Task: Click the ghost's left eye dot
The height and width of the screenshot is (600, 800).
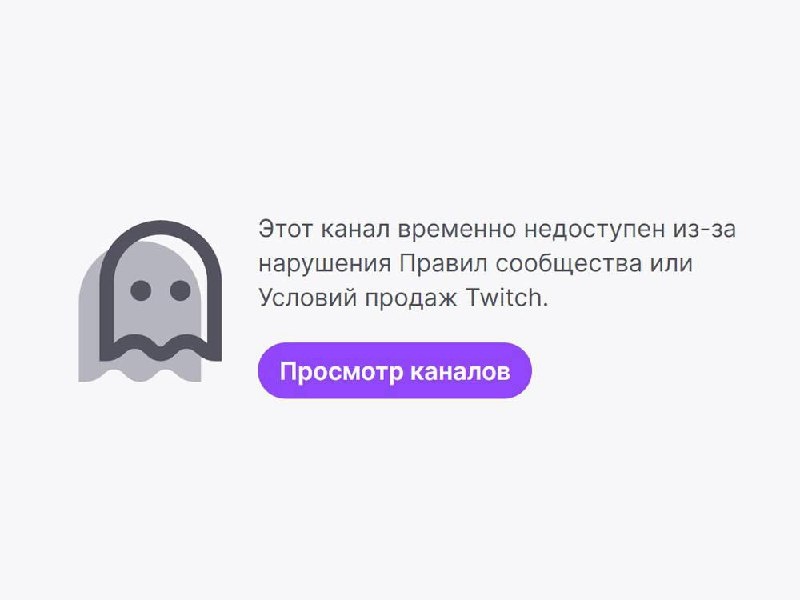Action: click(140, 290)
